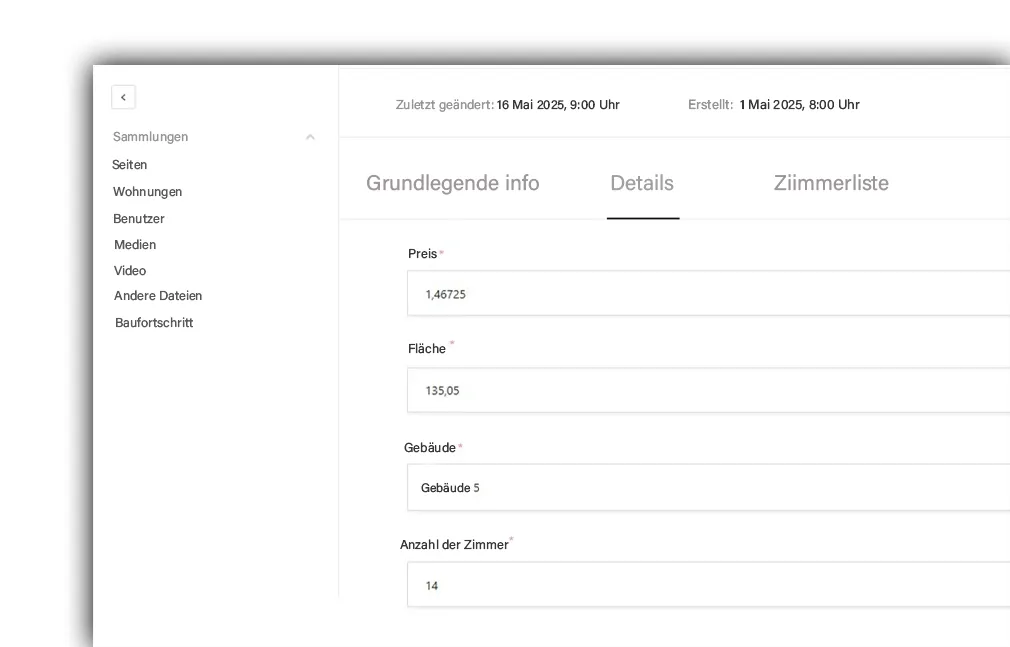Click the Anzahl der Zimmer label
1010x647 pixels.
coord(454,545)
